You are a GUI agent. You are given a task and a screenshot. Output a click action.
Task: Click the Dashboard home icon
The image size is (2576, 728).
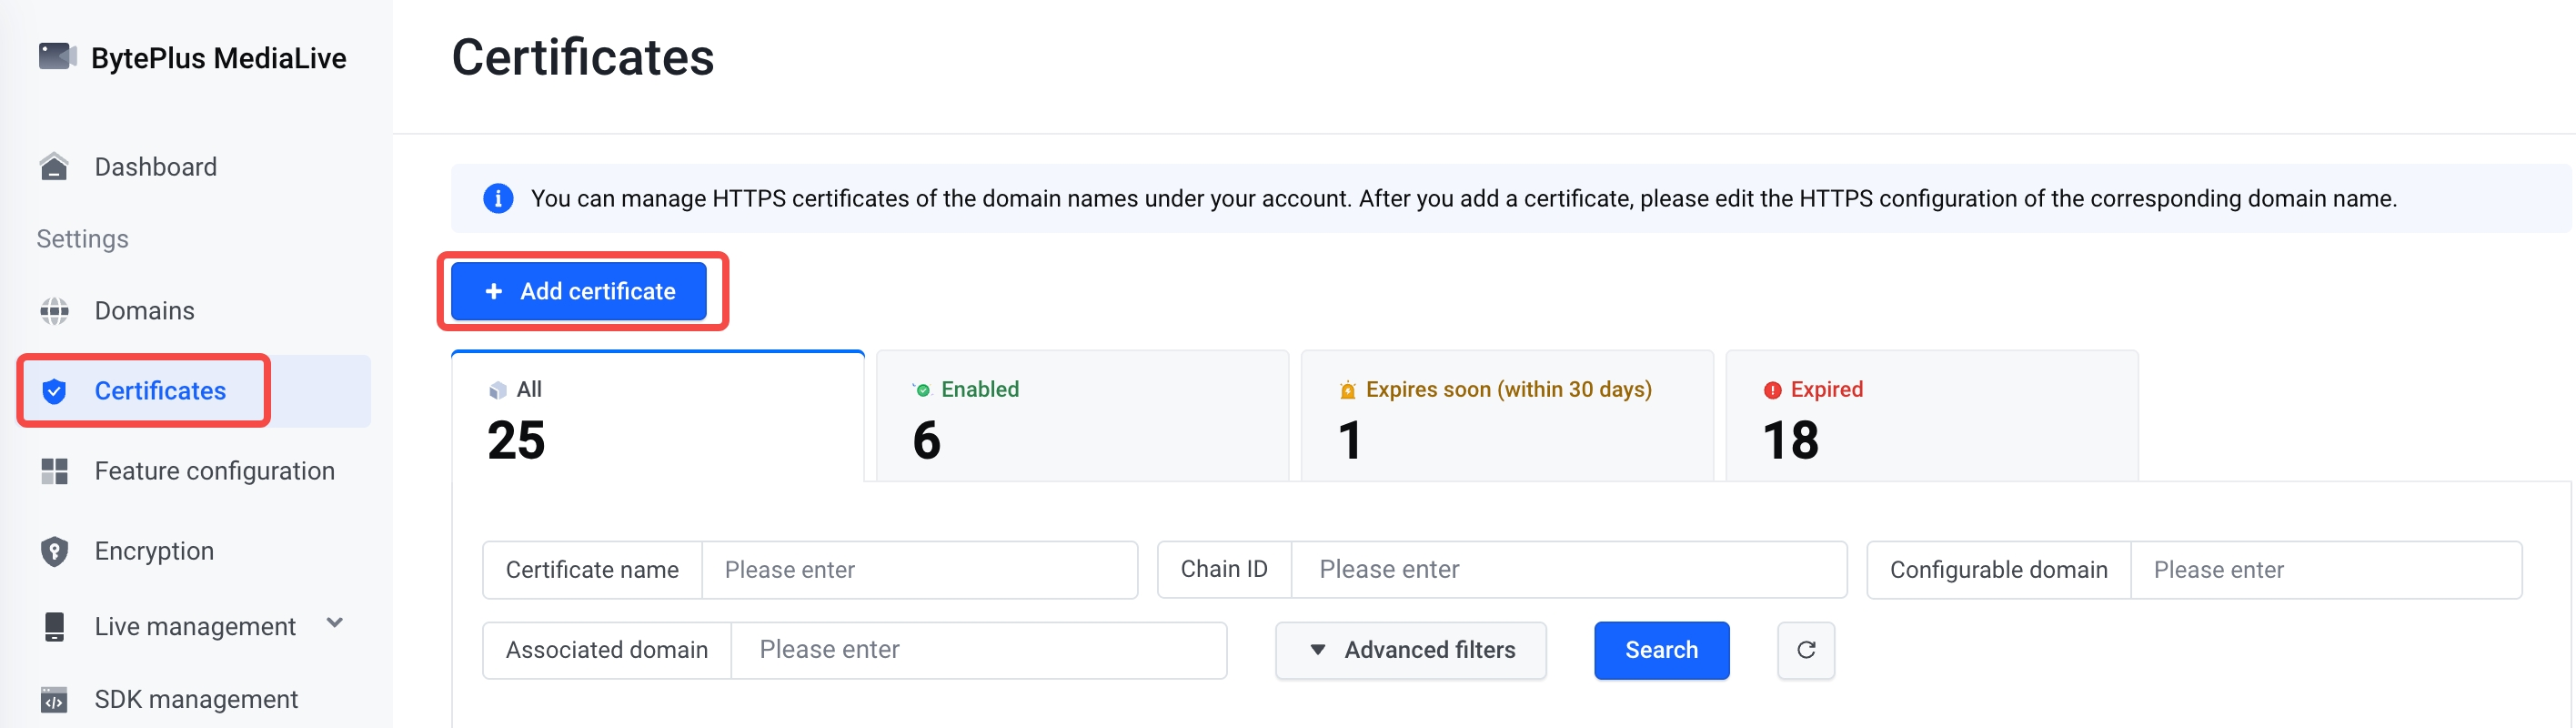pyautogui.click(x=54, y=167)
